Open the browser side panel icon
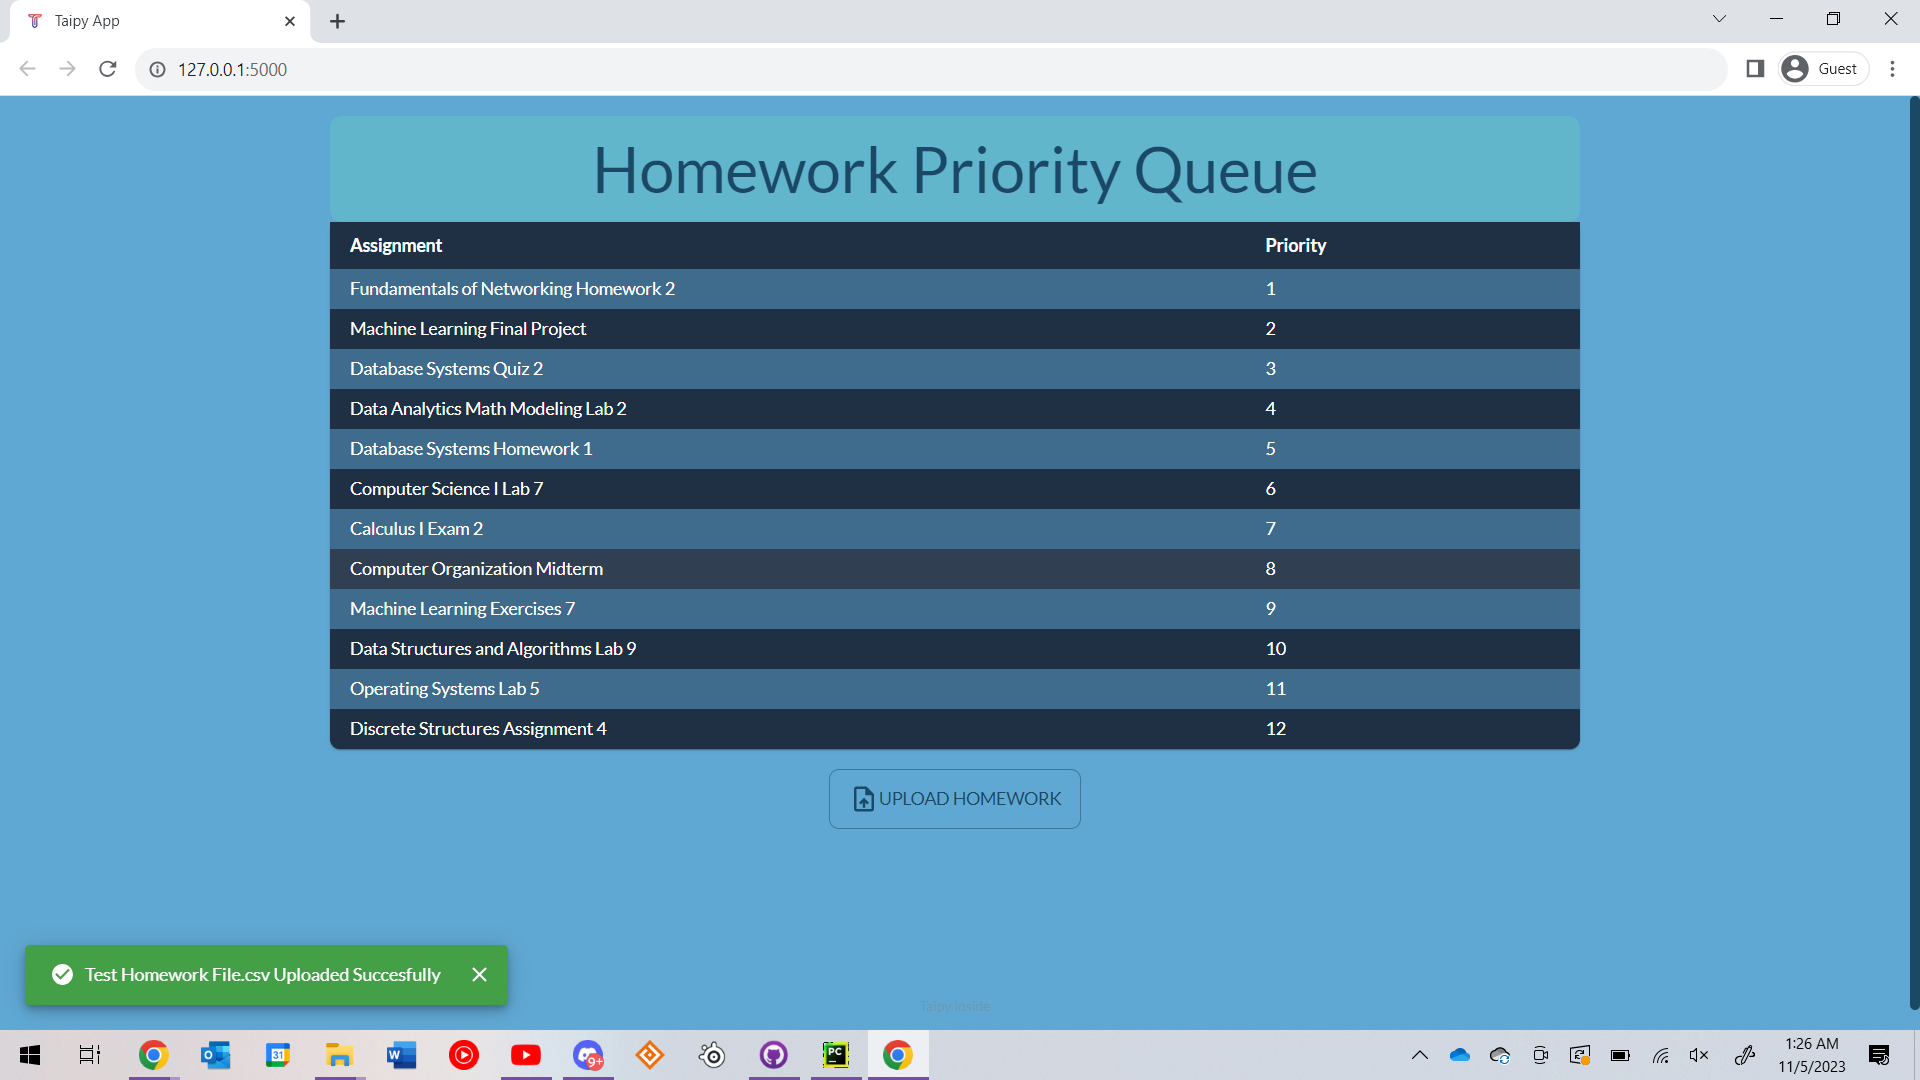This screenshot has height=1080, width=1920. pyautogui.click(x=1754, y=69)
